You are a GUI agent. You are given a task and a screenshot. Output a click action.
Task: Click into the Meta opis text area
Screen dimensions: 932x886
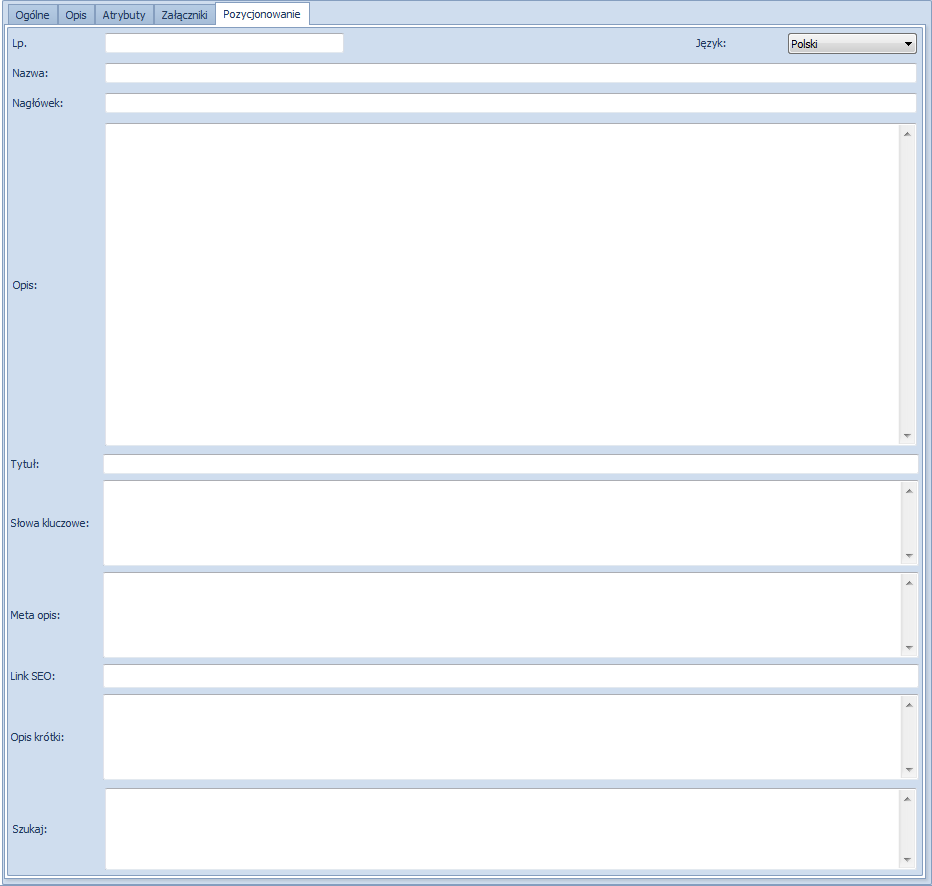[502, 615]
